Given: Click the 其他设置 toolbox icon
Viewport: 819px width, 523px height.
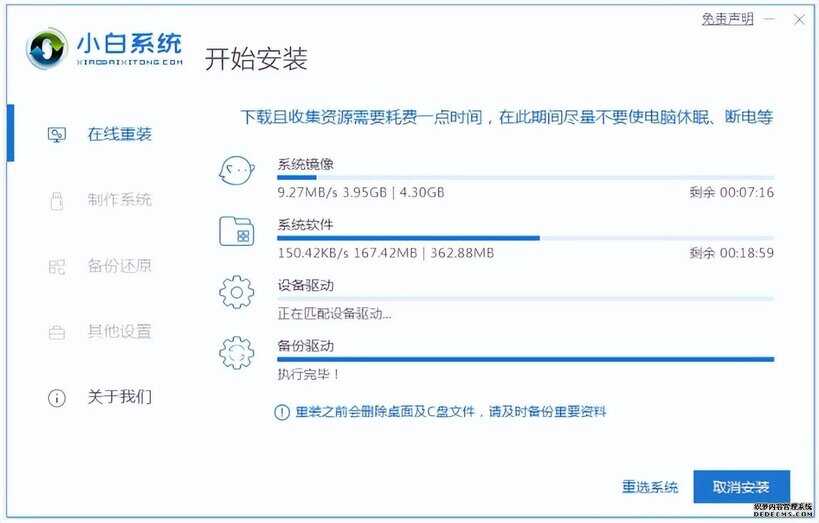Looking at the screenshot, I should pos(56,332).
